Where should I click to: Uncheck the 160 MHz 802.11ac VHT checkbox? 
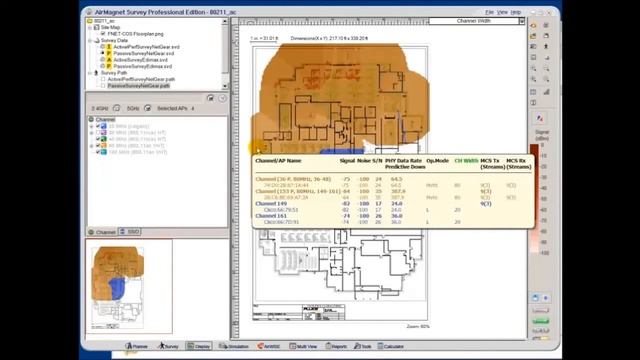pos(98,152)
